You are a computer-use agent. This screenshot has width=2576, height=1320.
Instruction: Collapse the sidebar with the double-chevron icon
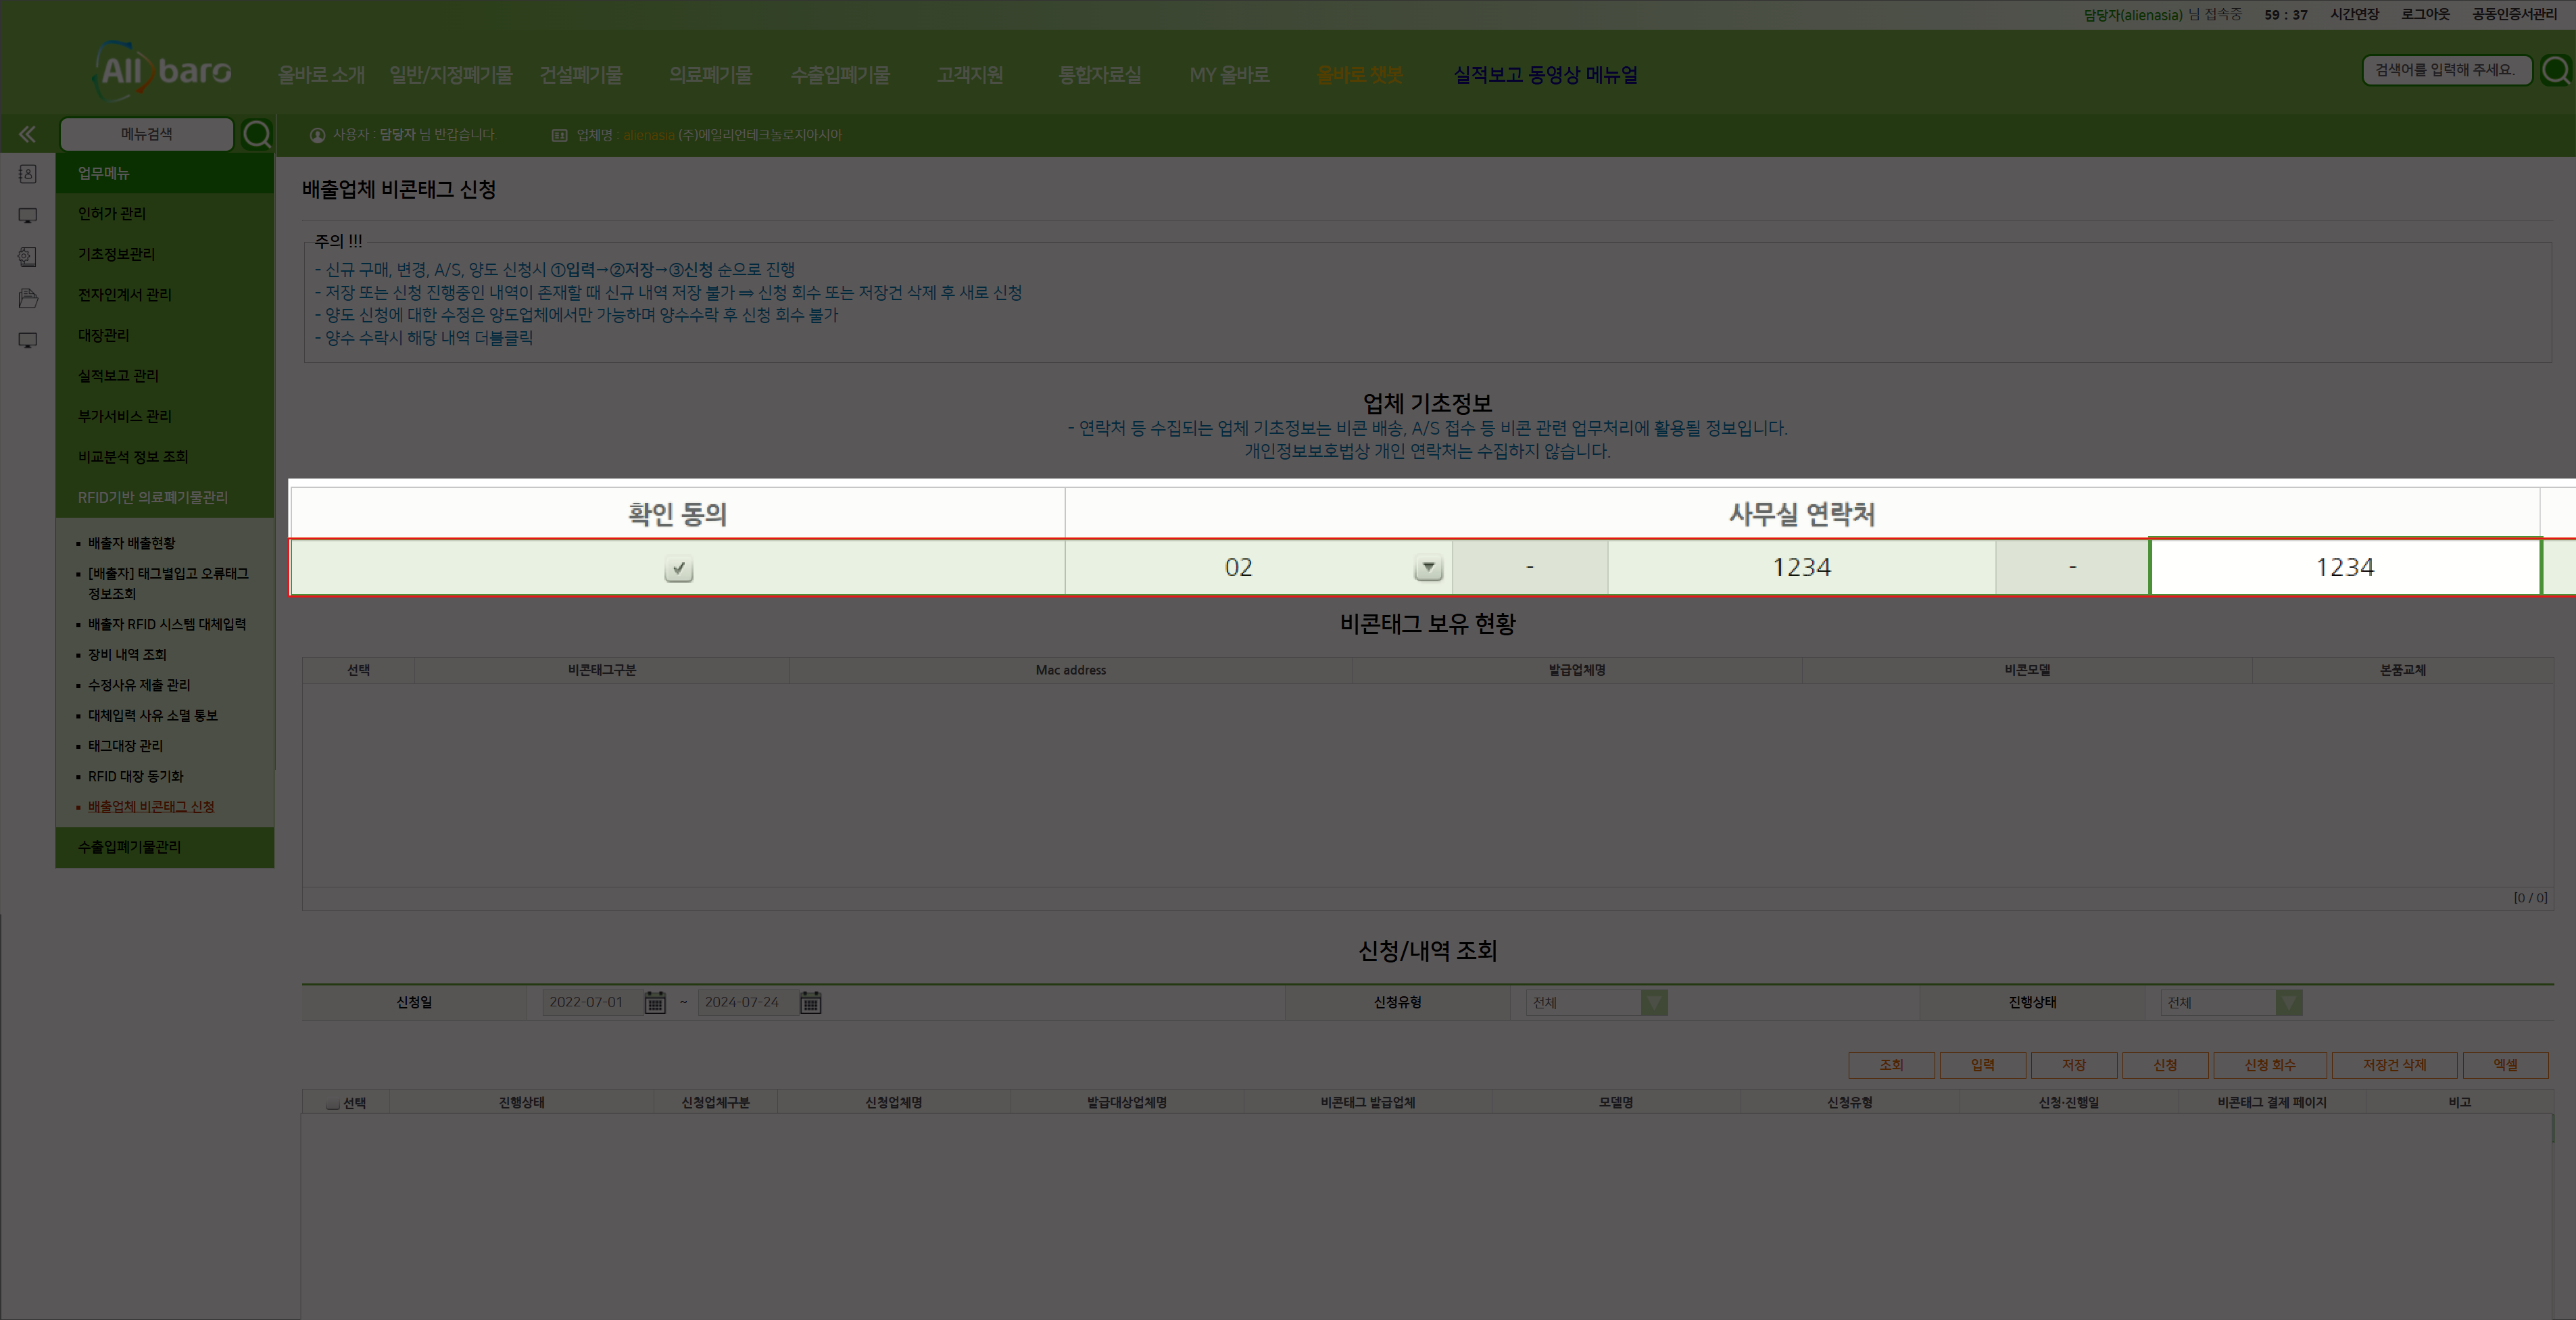27,133
